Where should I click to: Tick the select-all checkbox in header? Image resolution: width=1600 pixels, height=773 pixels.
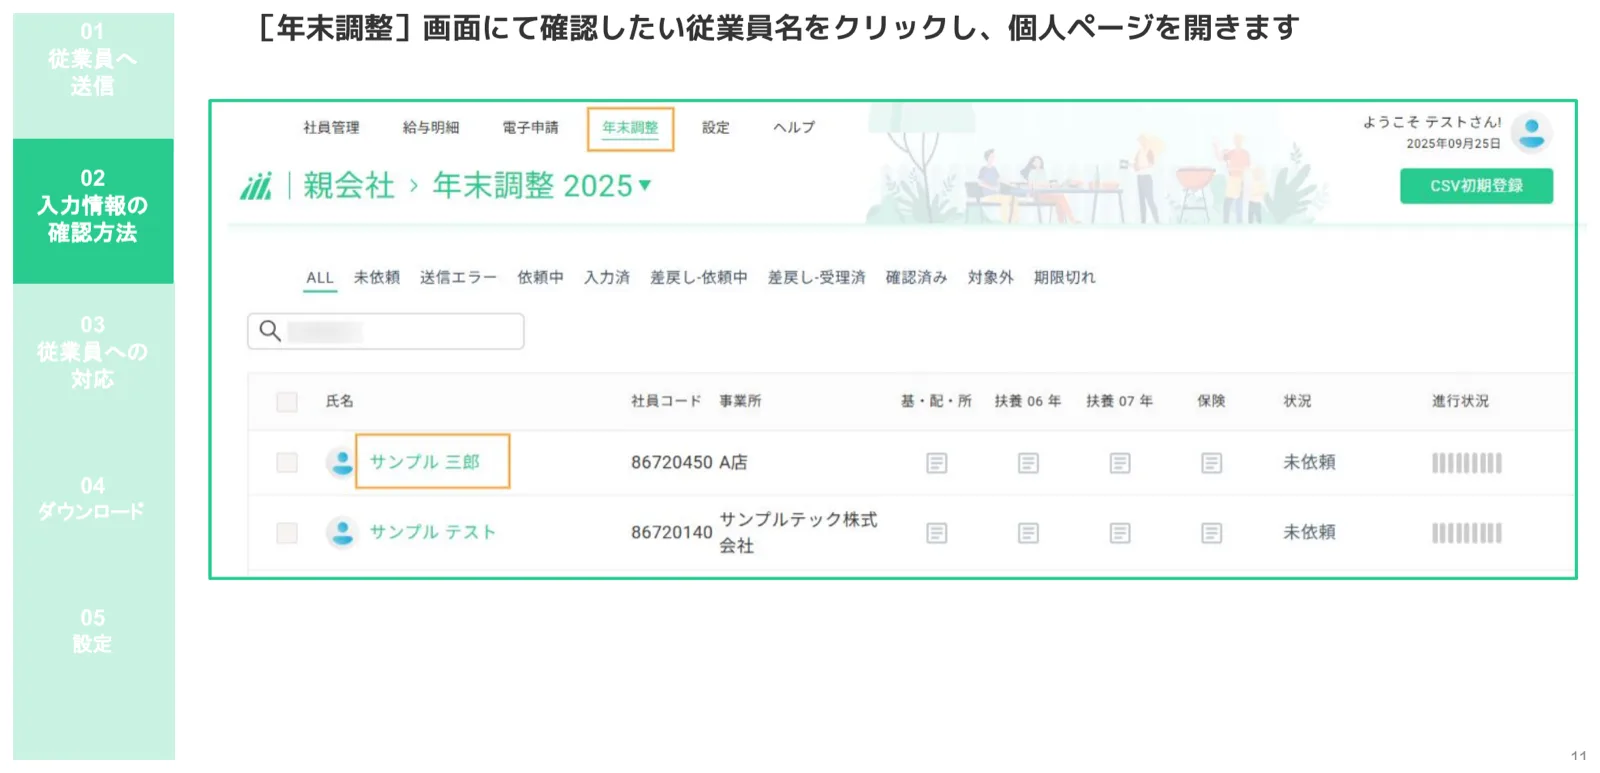pos(287,402)
